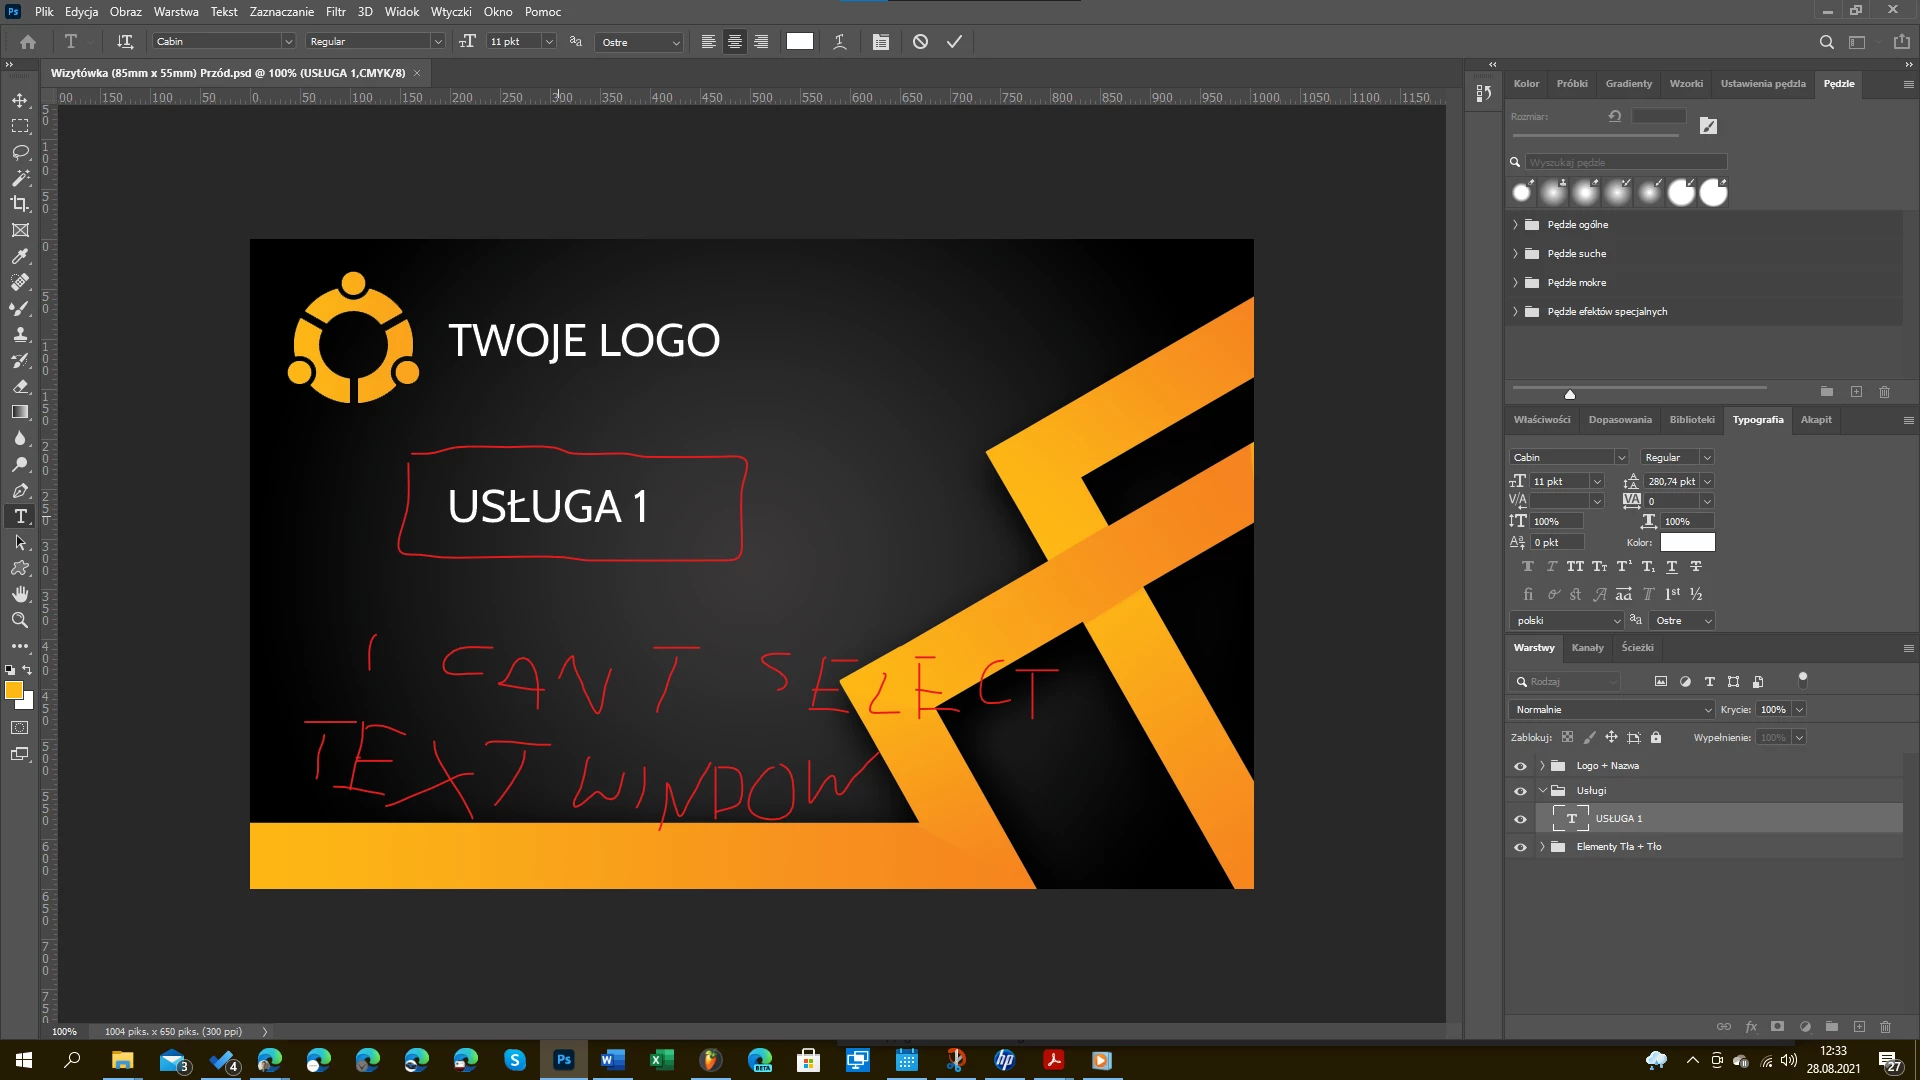Open the warp text option

[840, 42]
